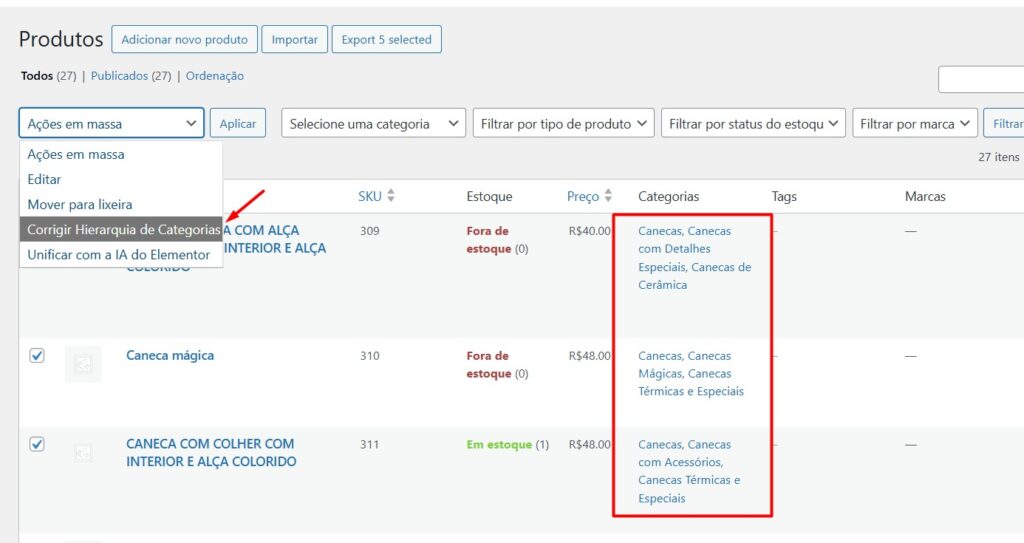Pick Unificar com a IA do Elementor

[118, 254]
